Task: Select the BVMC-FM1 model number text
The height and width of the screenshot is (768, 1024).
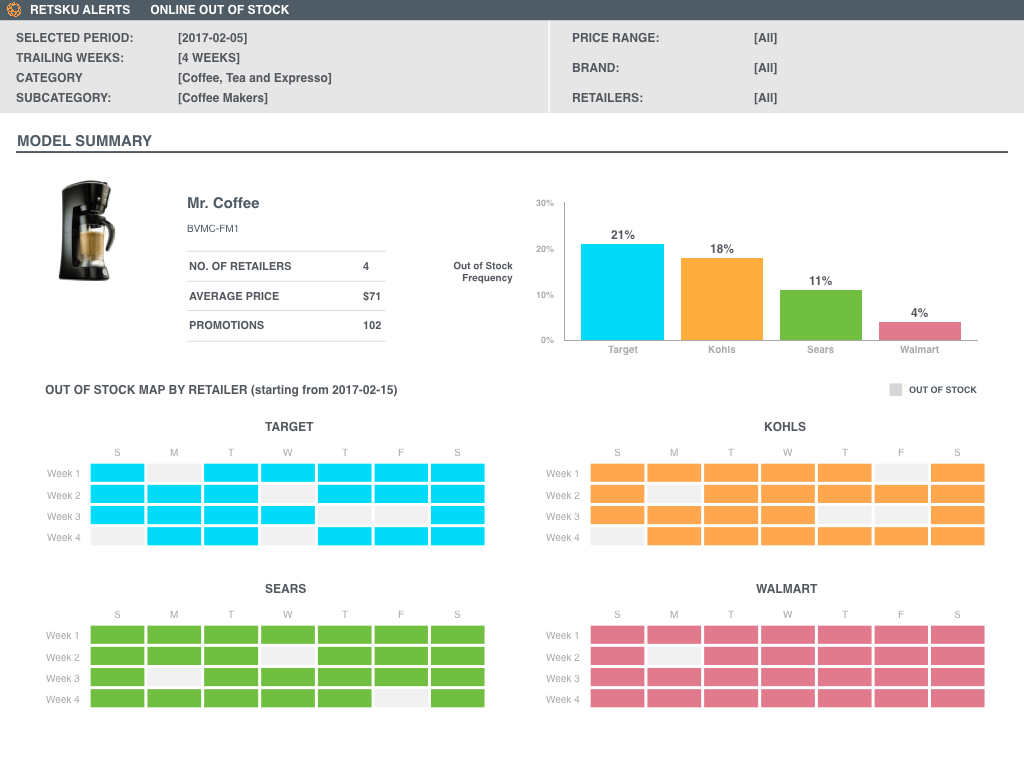Action: (212, 229)
